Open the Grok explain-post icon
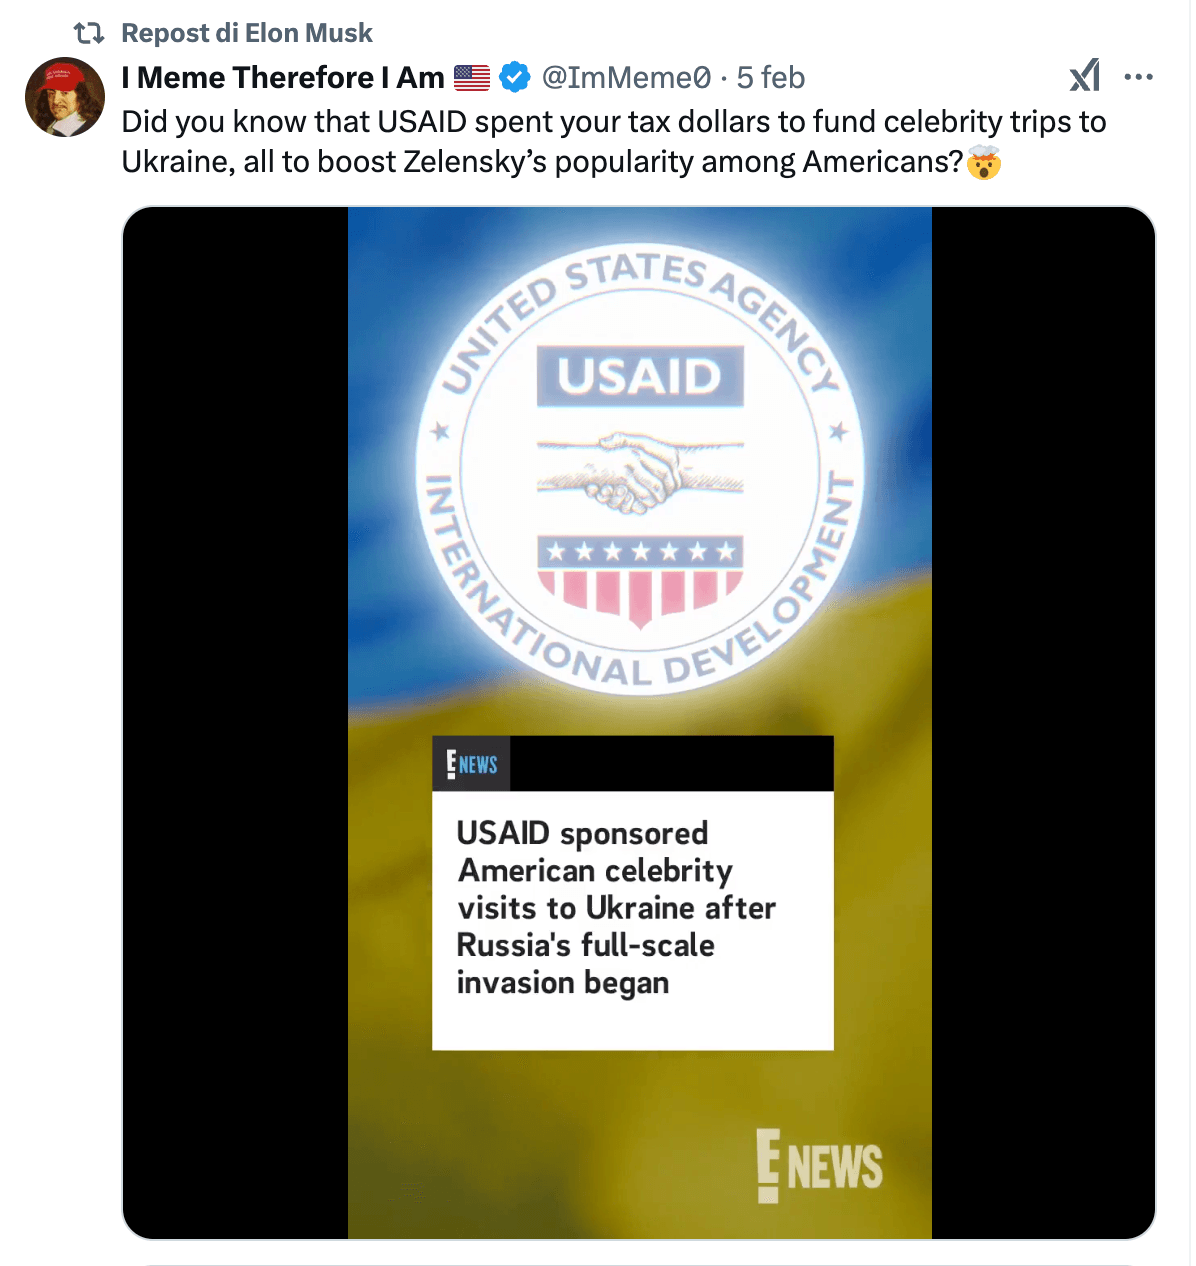1196x1266 pixels. (x=1085, y=76)
